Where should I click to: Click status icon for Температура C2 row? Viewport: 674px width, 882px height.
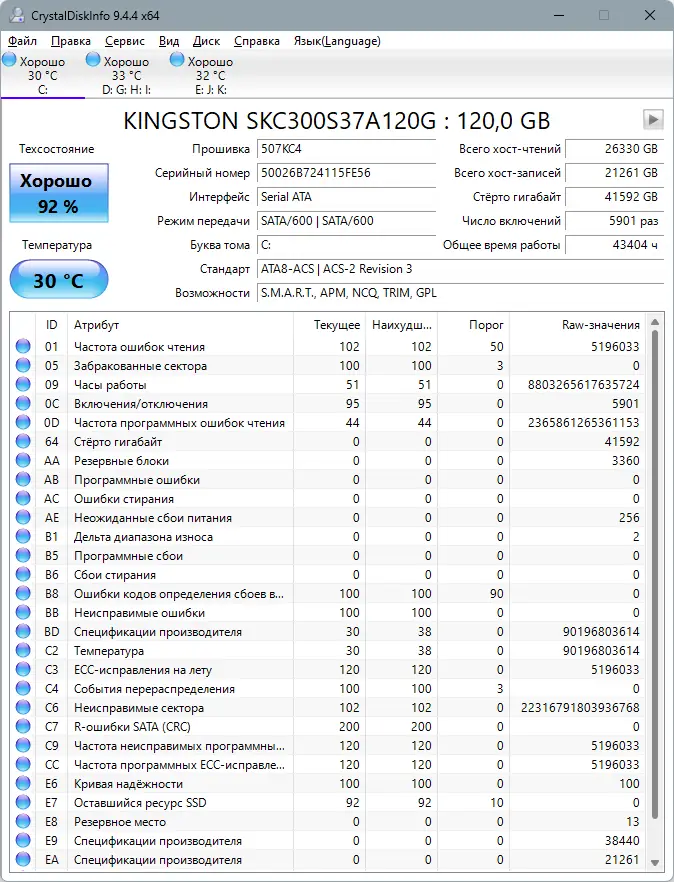tap(23, 651)
